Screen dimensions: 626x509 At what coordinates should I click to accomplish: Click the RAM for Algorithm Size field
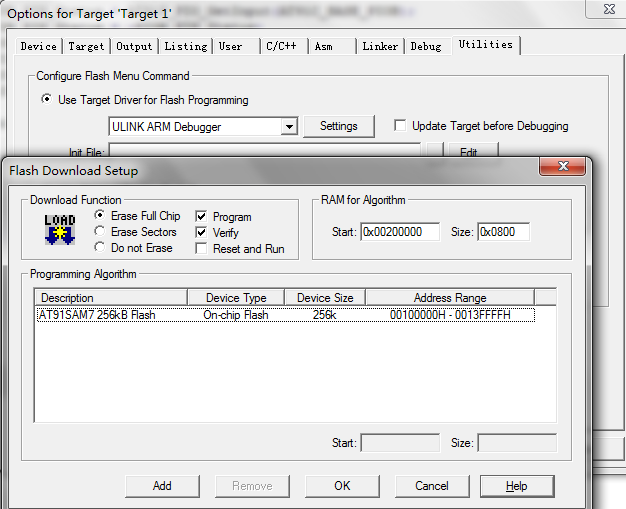pos(504,232)
